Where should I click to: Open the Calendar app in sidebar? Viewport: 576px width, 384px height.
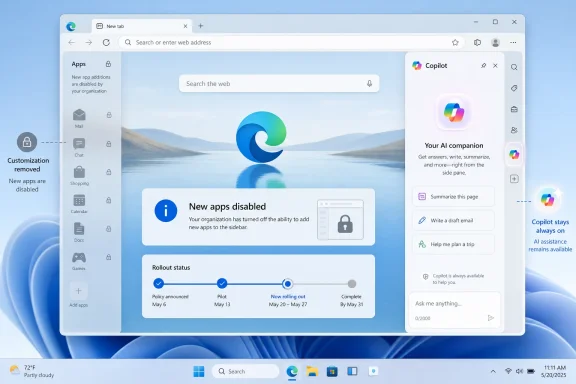point(79,204)
